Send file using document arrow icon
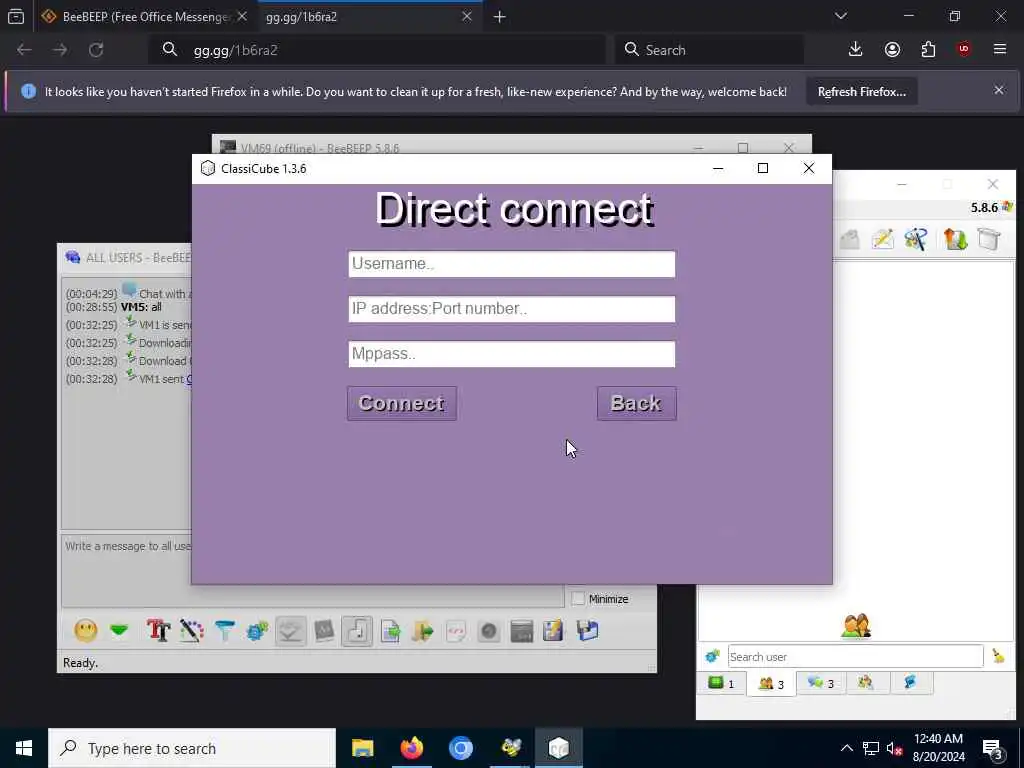 [x=391, y=631]
